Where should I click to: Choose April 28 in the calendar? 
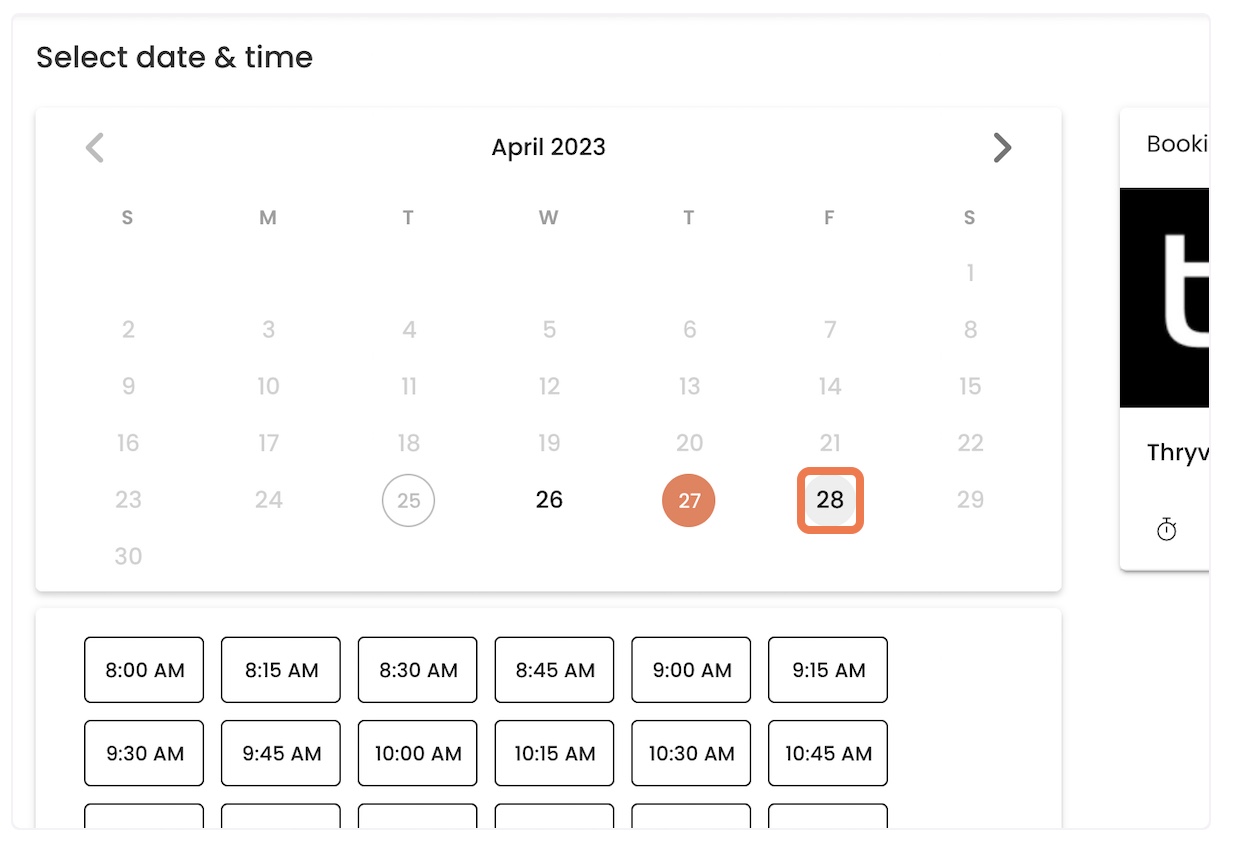pos(830,500)
